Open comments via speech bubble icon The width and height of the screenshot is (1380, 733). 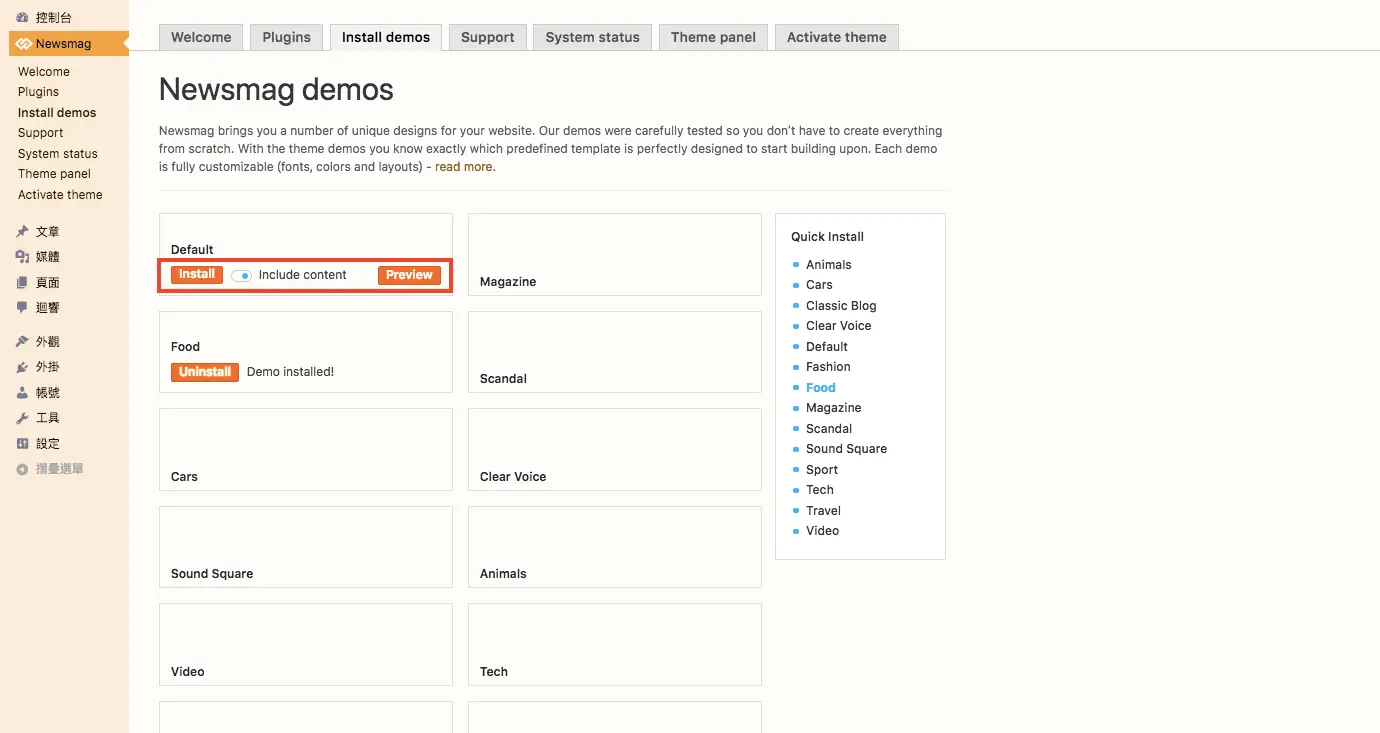(22, 308)
